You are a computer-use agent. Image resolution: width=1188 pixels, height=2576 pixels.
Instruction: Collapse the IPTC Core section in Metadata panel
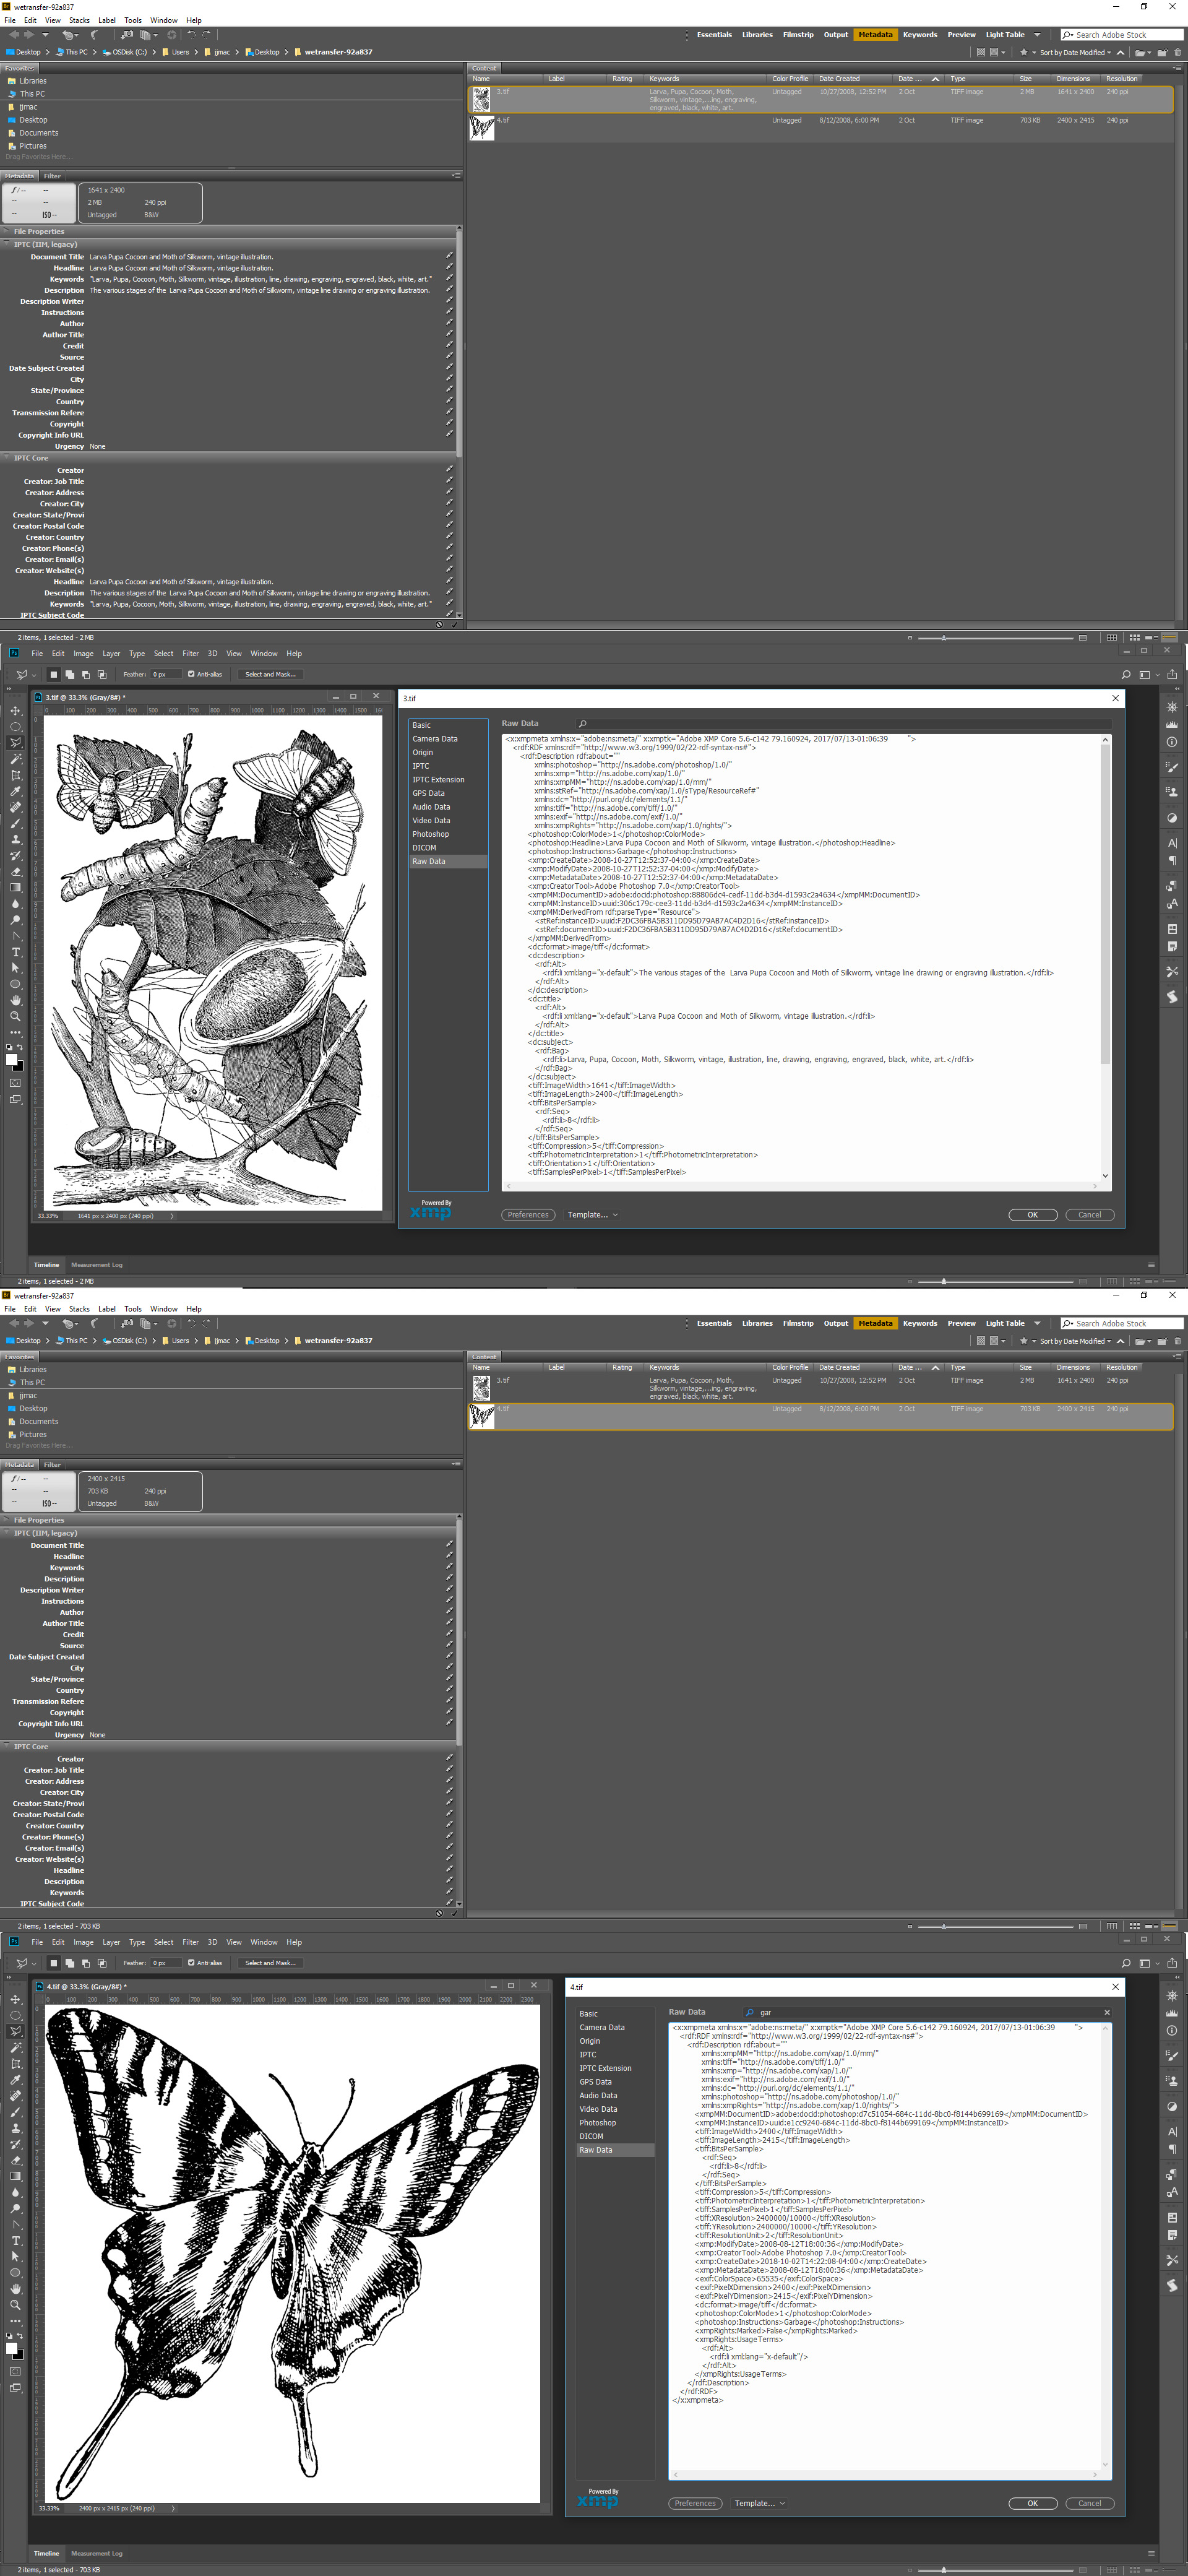[x=8, y=457]
